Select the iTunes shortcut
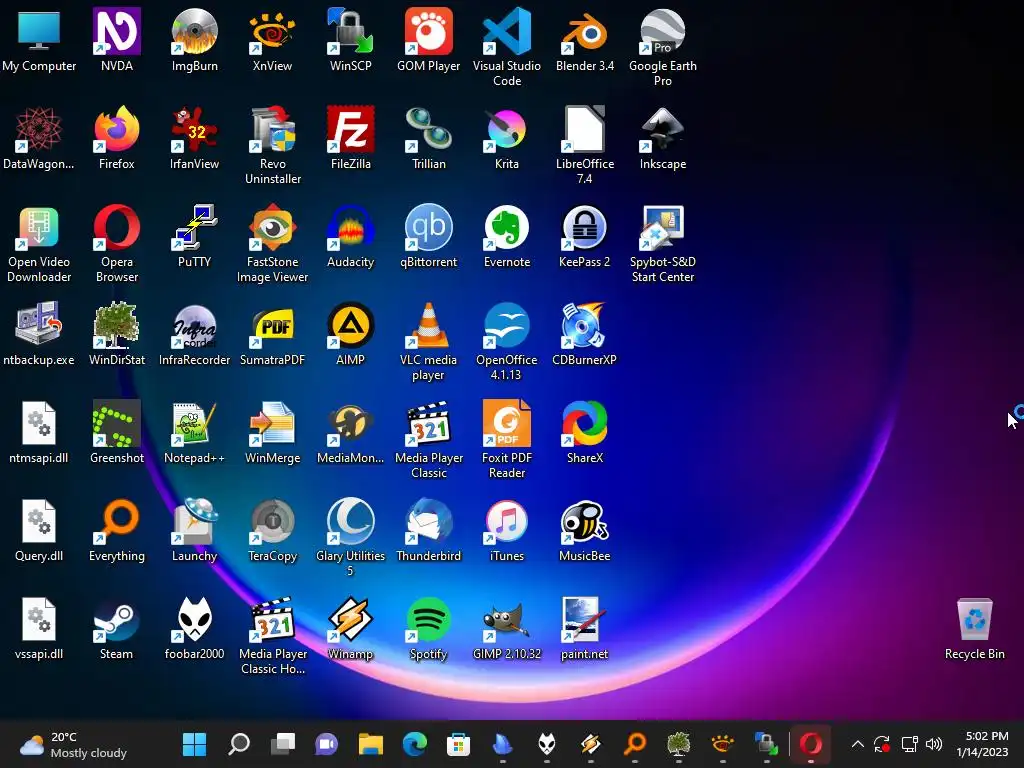The height and width of the screenshot is (768, 1024). tap(507, 521)
